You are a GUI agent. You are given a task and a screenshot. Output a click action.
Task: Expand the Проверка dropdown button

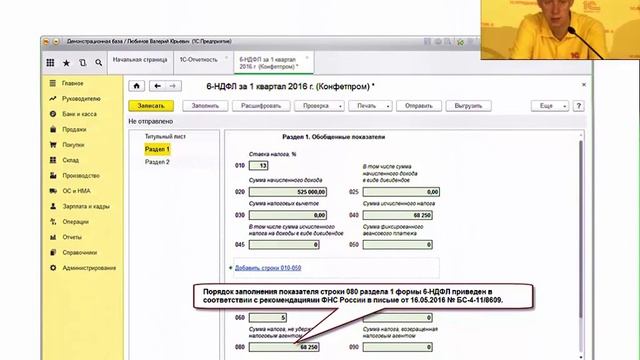pyautogui.click(x=319, y=106)
